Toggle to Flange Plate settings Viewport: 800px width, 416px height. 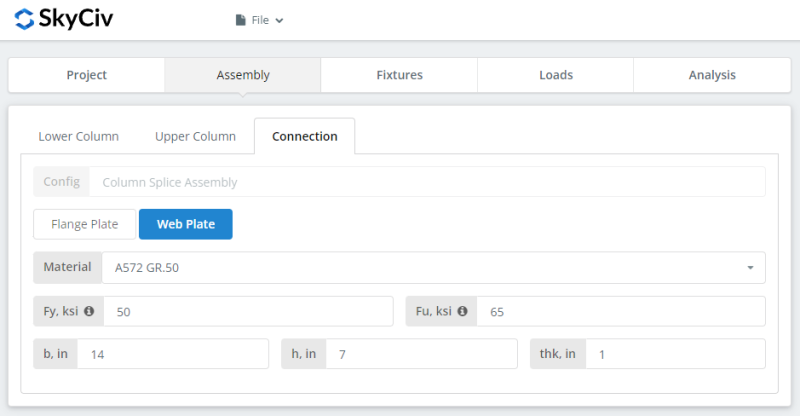[x=84, y=224]
